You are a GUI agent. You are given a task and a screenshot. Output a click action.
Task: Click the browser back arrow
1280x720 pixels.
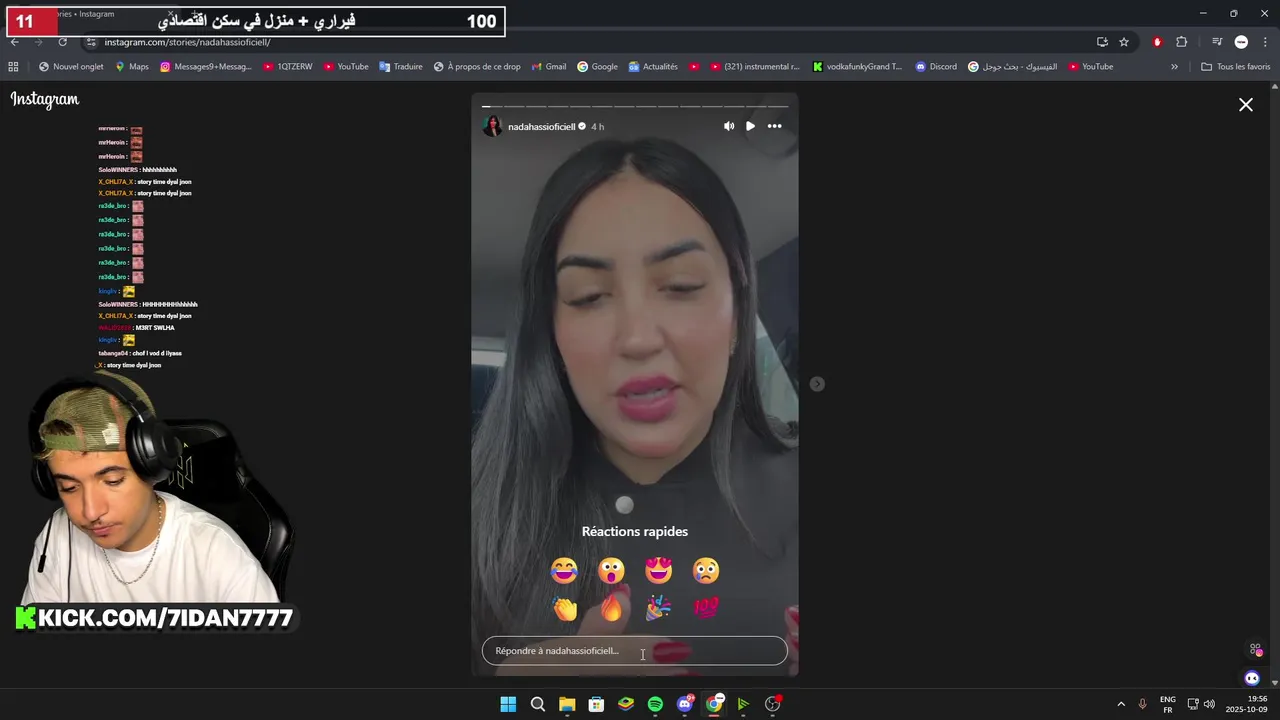[14, 42]
